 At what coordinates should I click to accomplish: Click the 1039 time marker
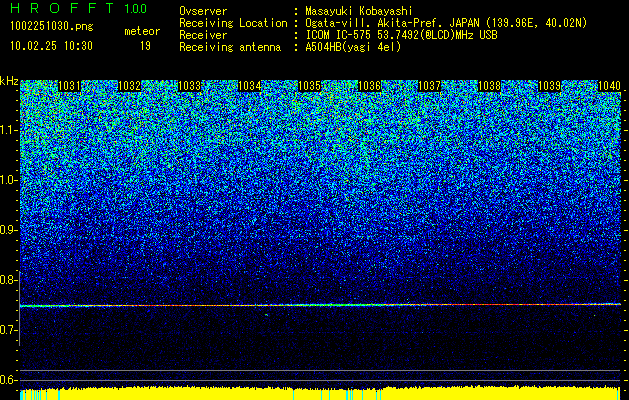(x=549, y=86)
